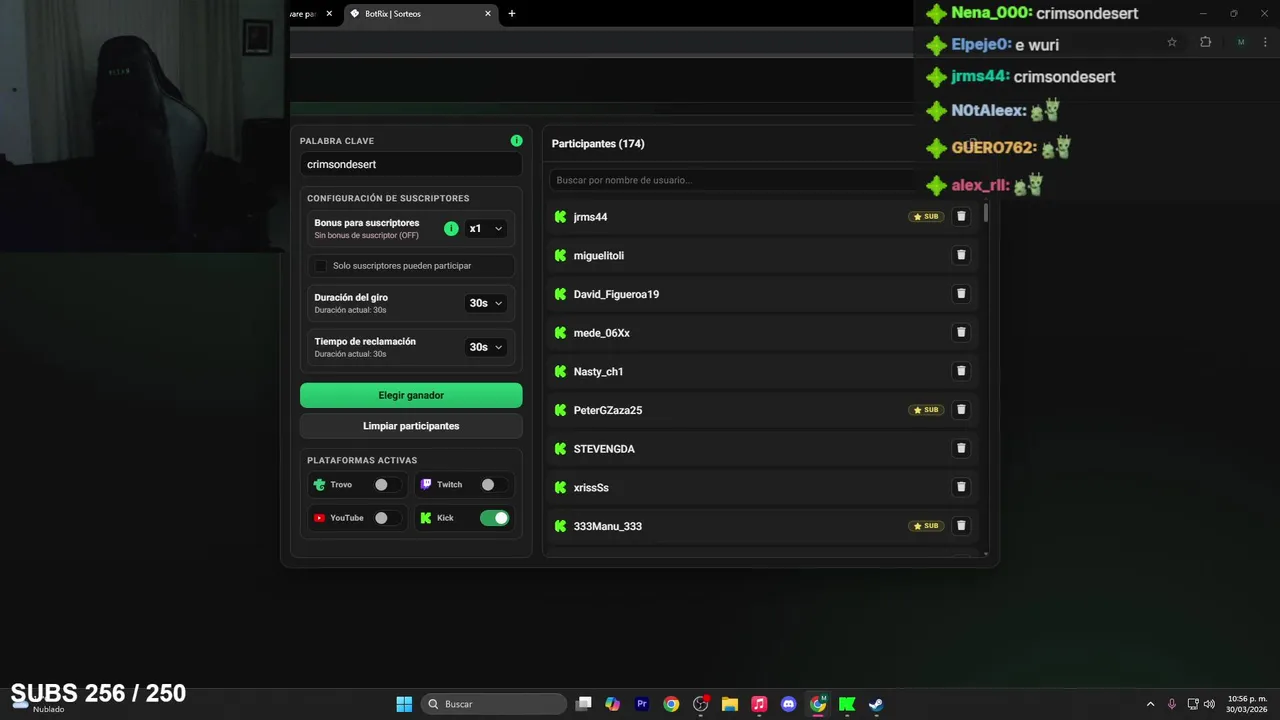Enable the Twitch platform toggle
Image resolution: width=1280 pixels, height=720 pixels.
[x=494, y=485]
